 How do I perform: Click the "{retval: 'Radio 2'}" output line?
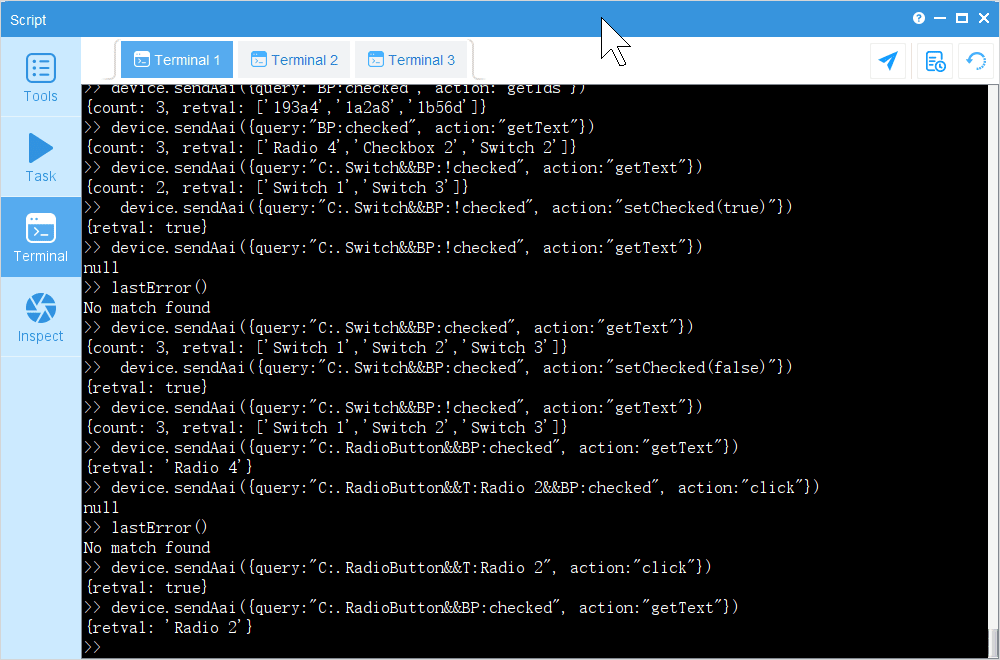(168, 627)
